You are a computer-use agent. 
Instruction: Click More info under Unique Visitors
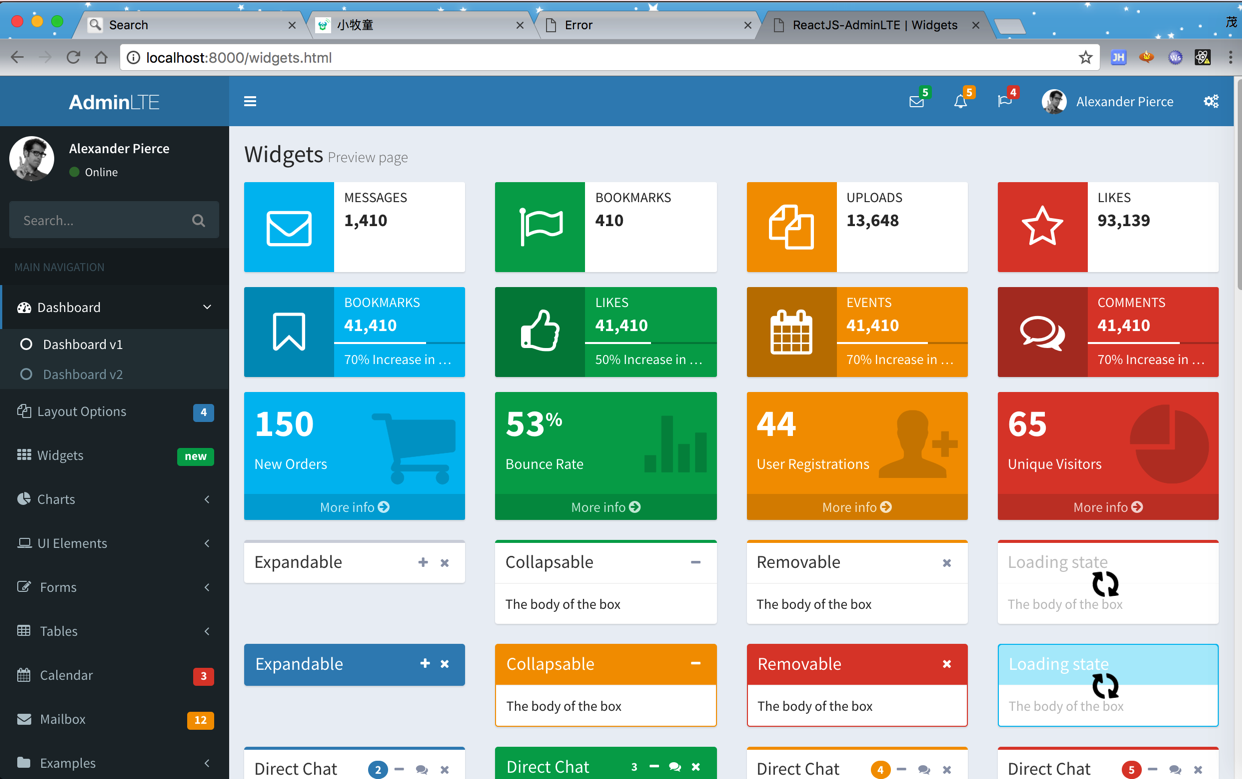pyautogui.click(x=1108, y=507)
